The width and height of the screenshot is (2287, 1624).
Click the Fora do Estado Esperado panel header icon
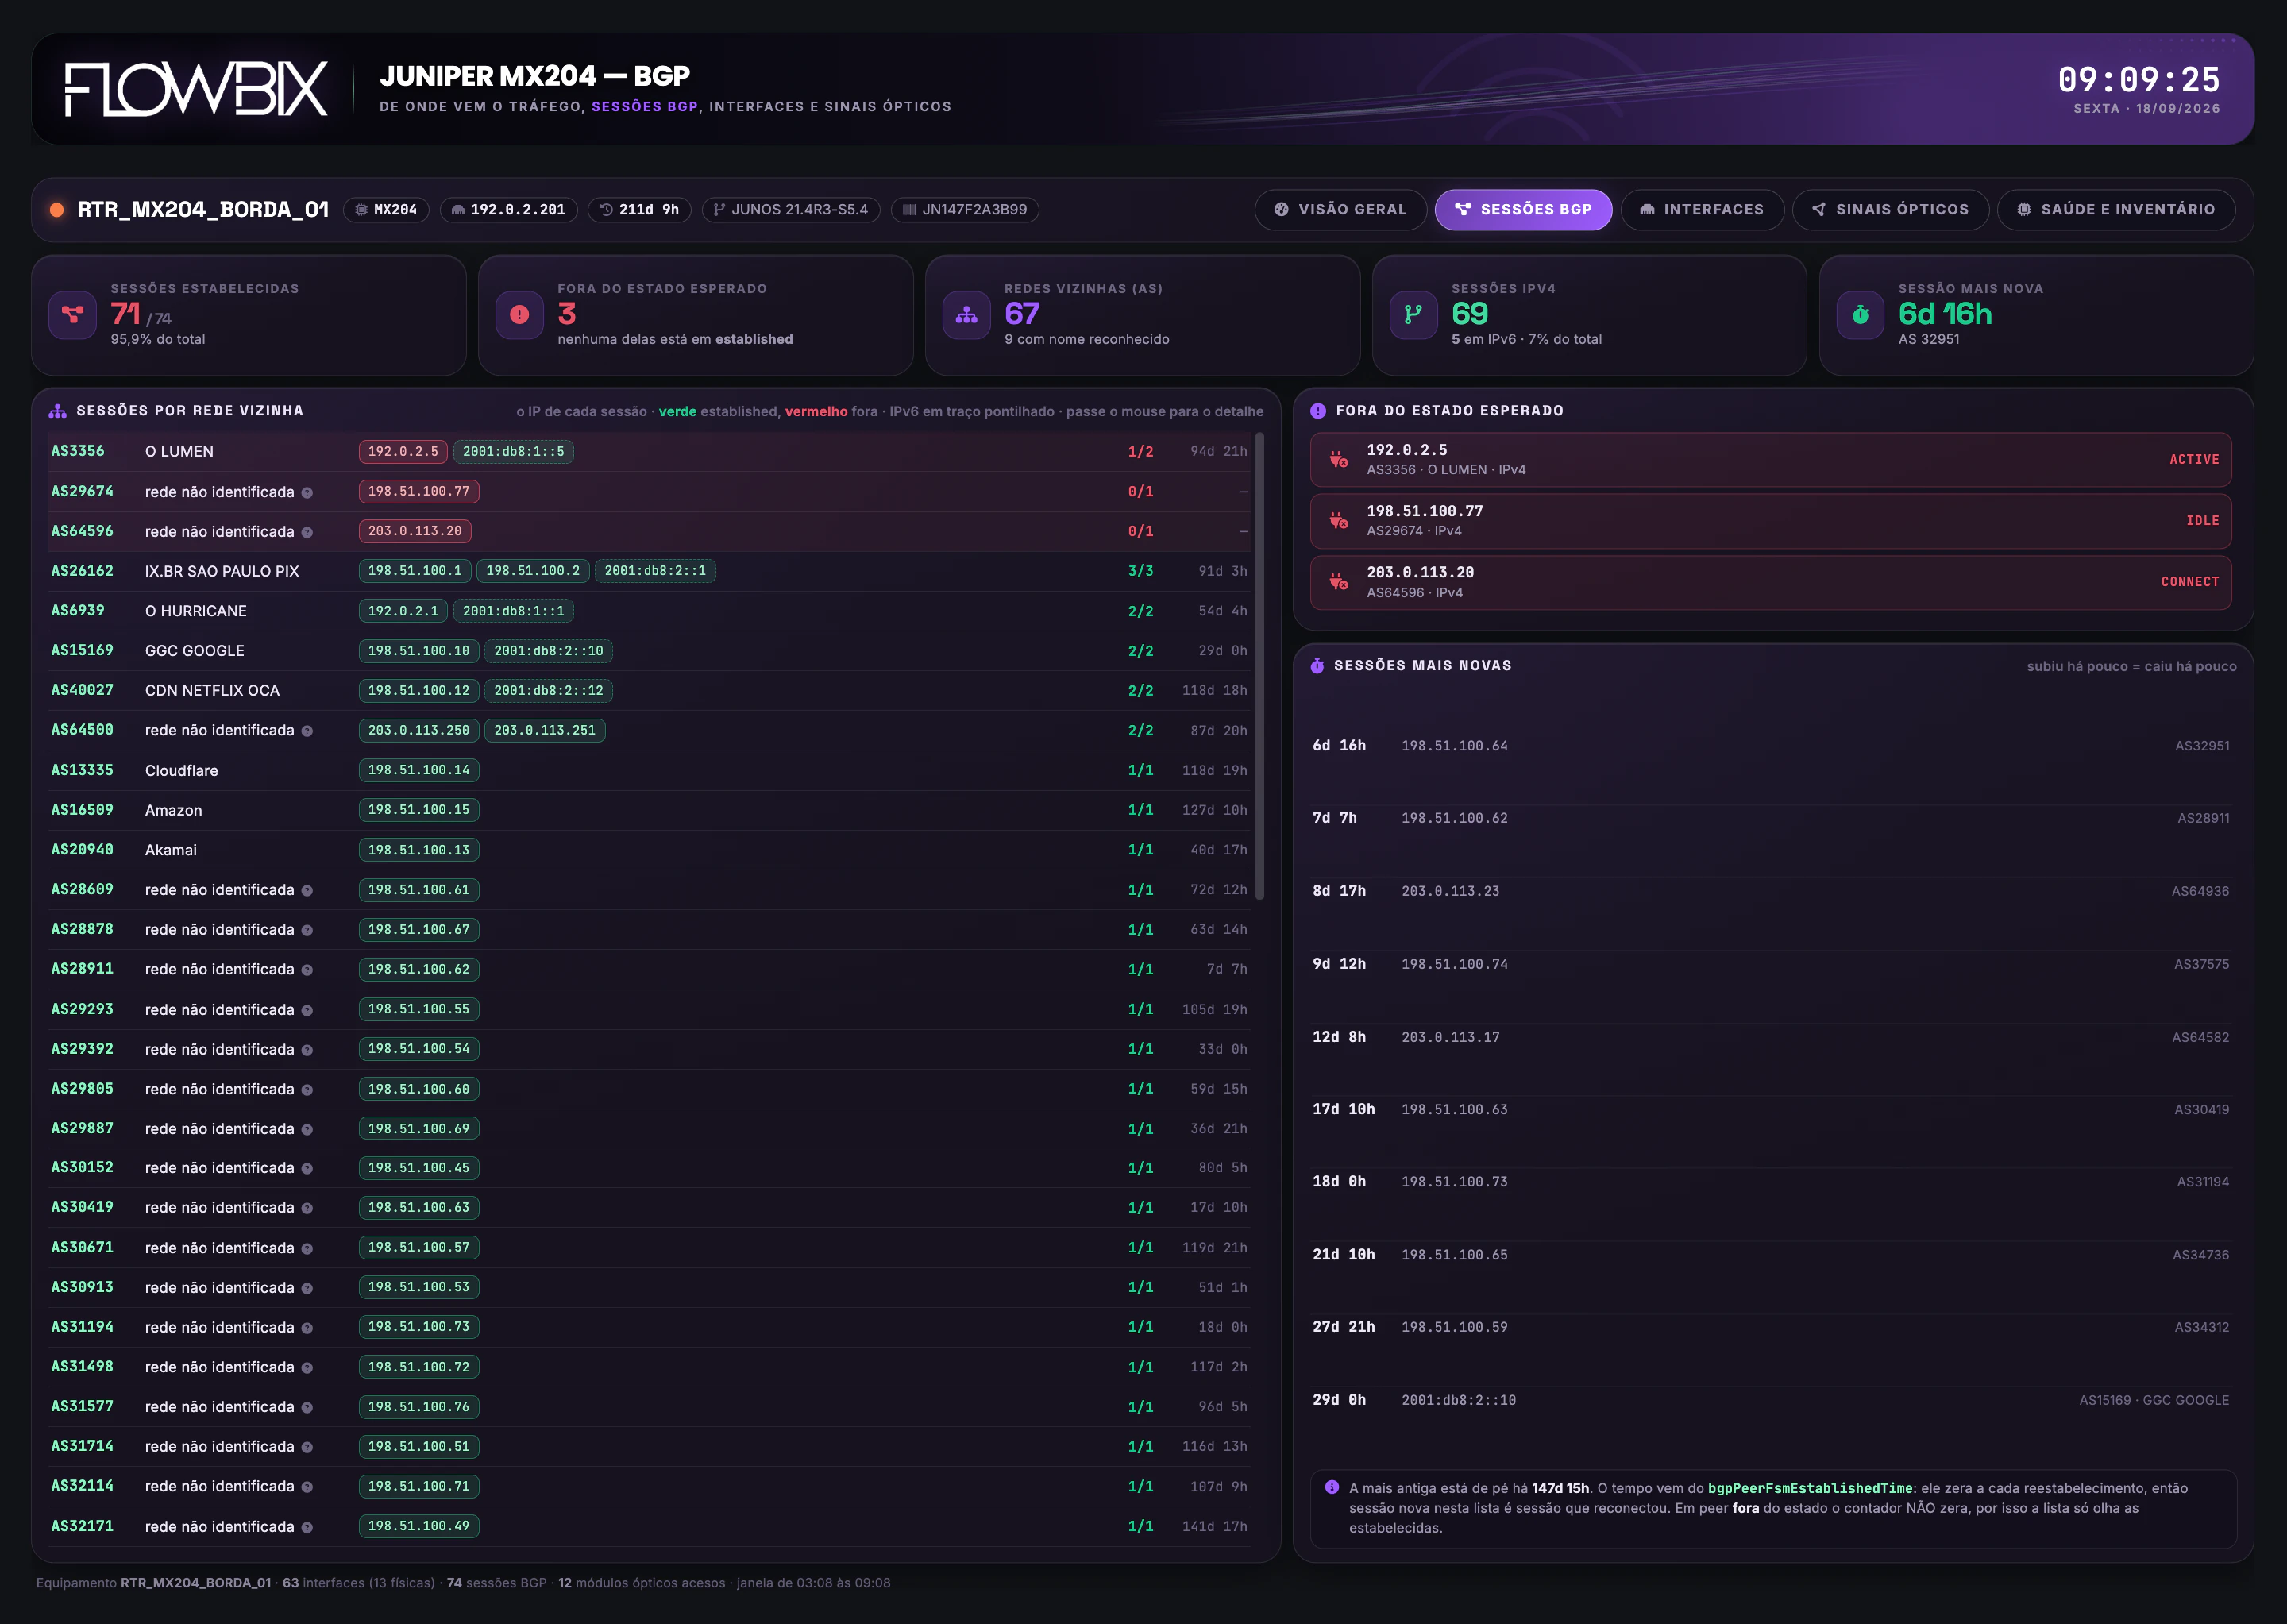coord(1318,411)
